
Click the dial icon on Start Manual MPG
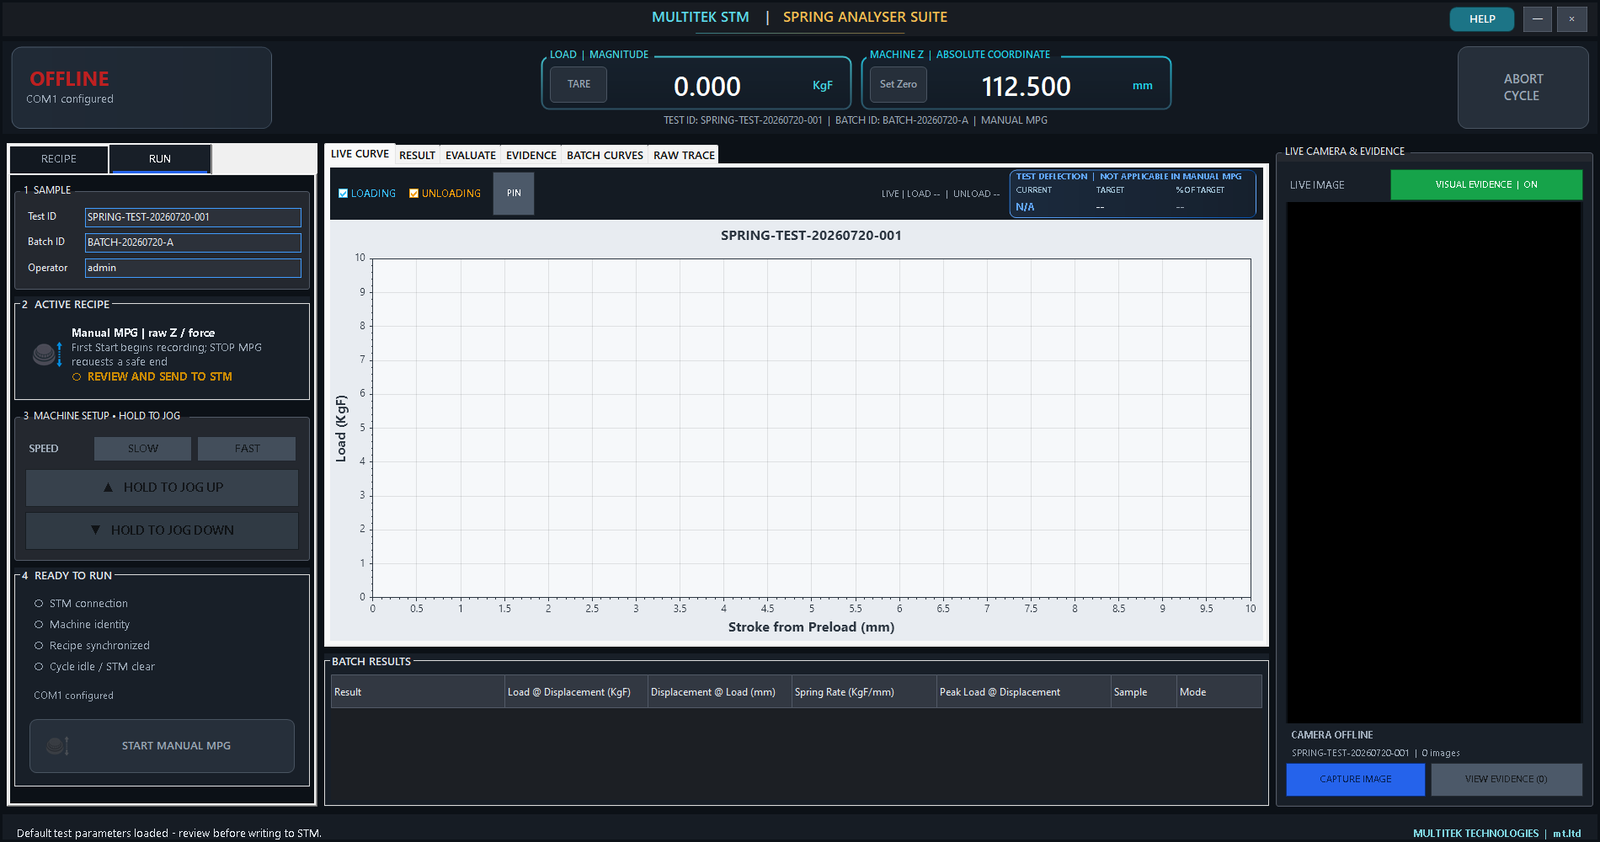[x=58, y=746]
